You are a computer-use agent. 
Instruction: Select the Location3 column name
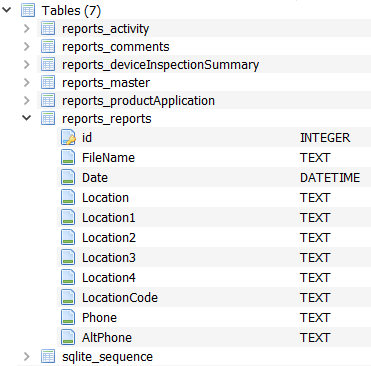pos(109,257)
